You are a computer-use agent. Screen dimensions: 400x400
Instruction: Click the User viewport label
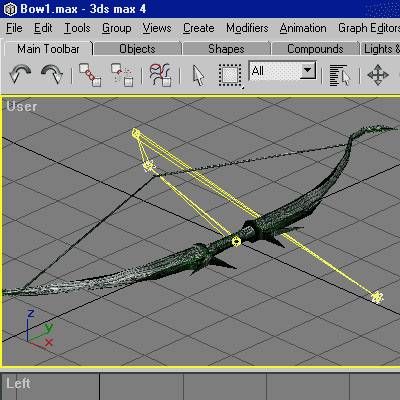pyautogui.click(x=22, y=106)
